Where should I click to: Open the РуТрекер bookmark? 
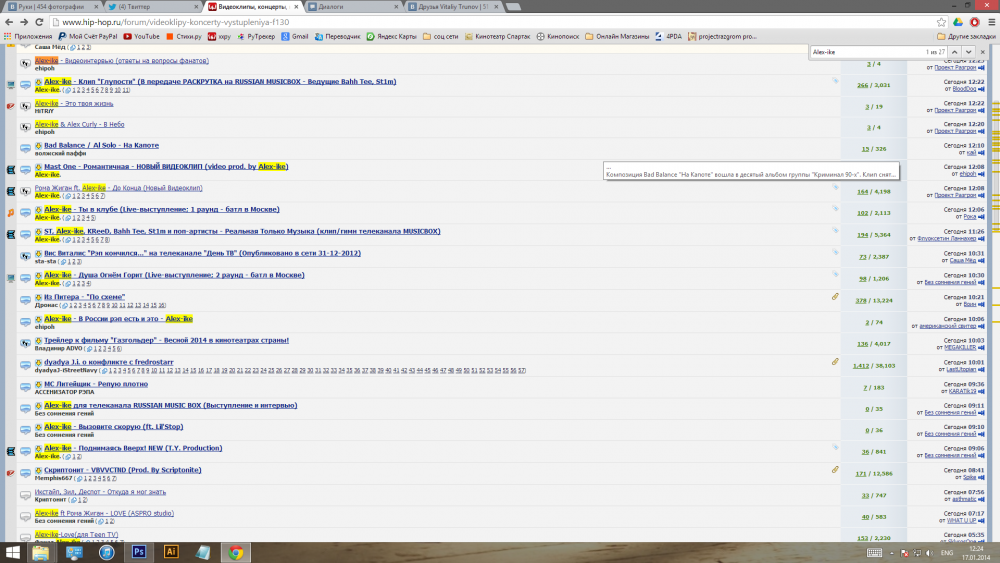[256, 36]
